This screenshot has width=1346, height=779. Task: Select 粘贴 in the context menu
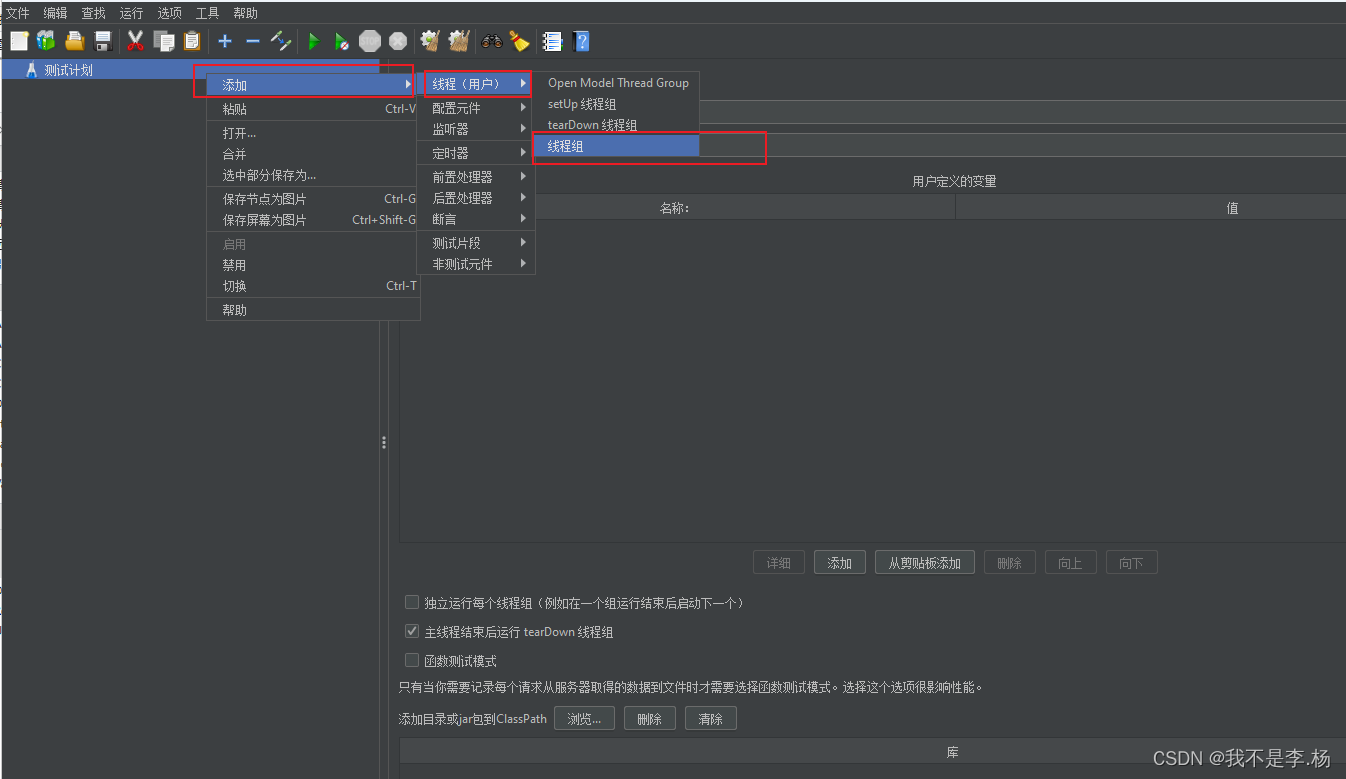pos(313,109)
